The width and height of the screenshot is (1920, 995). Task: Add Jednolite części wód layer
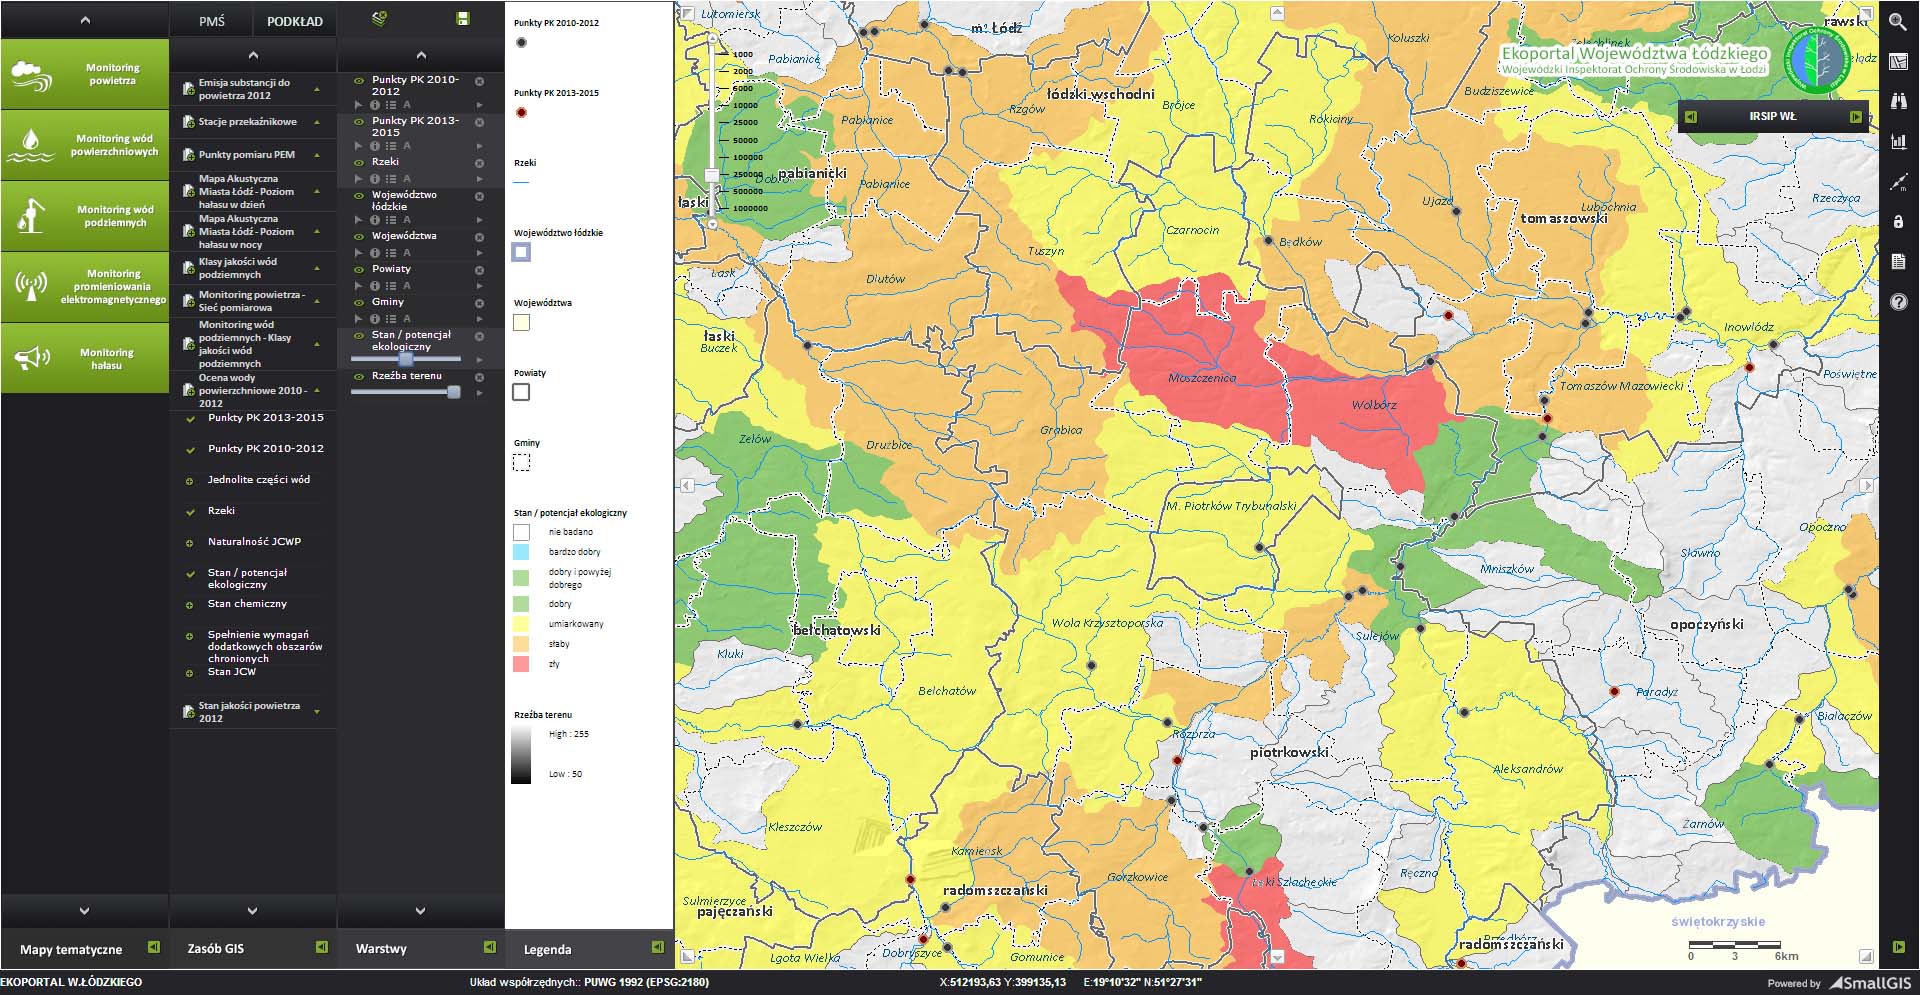(189, 482)
